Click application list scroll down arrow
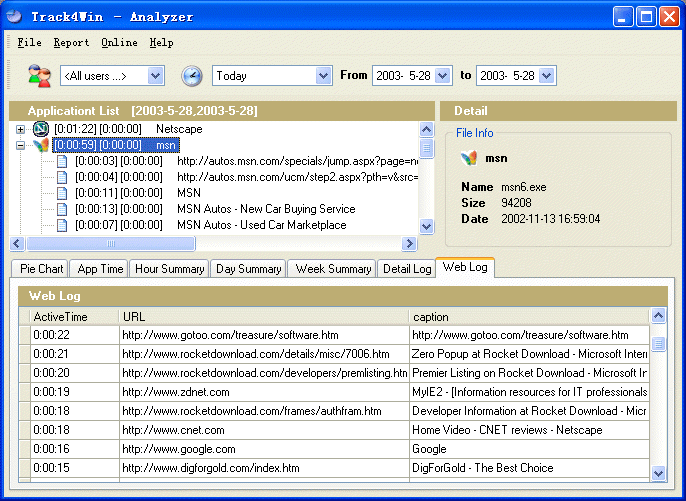Image resolution: width=686 pixels, height=501 pixels. pos(426,226)
